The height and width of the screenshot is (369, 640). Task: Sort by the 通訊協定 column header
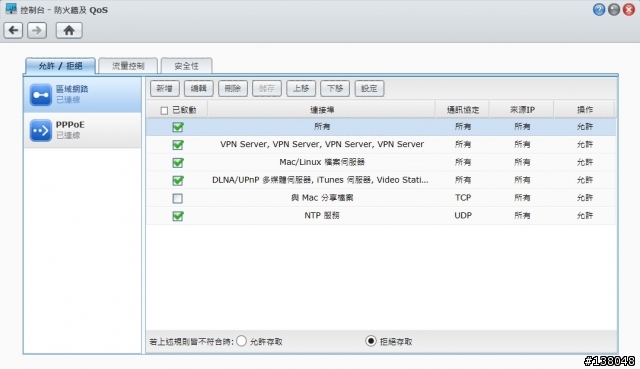point(462,110)
